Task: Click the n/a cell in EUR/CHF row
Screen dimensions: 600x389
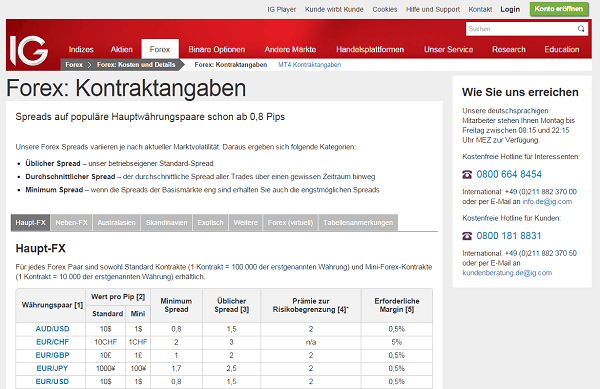Action: [311, 342]
